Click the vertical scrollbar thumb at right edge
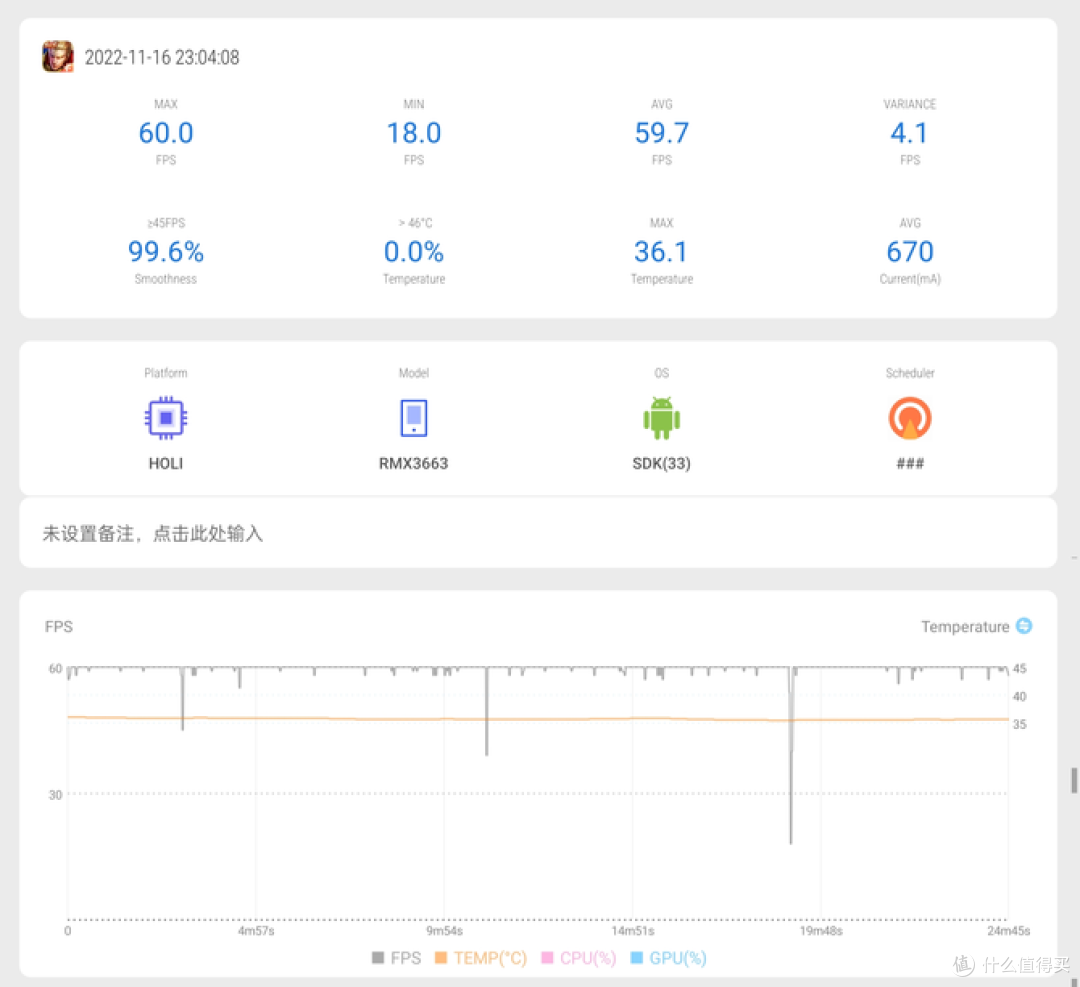 [1074, 780]
